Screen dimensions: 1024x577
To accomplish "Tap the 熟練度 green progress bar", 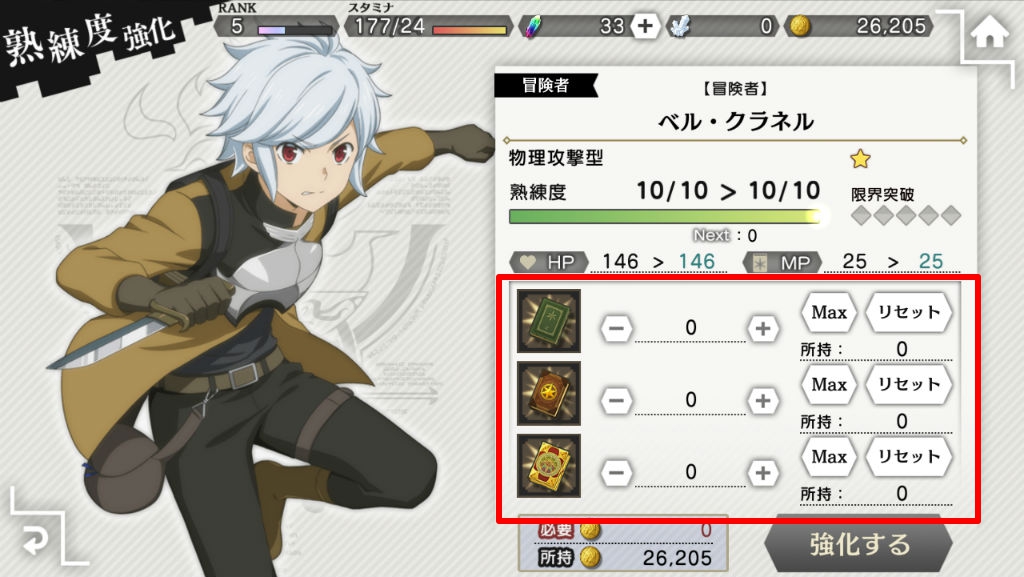I will (x=665, y=217).
